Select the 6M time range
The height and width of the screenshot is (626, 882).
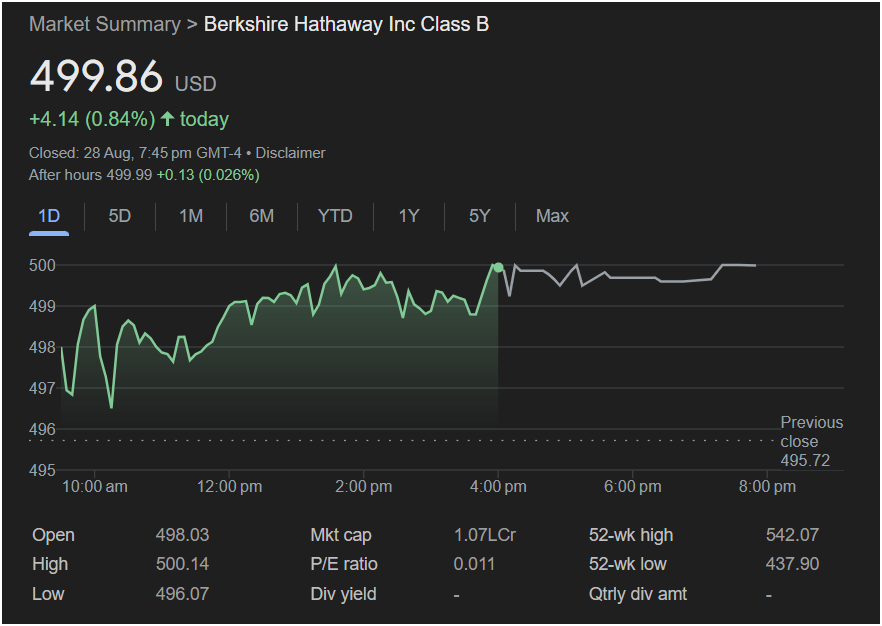click(261, 216)
